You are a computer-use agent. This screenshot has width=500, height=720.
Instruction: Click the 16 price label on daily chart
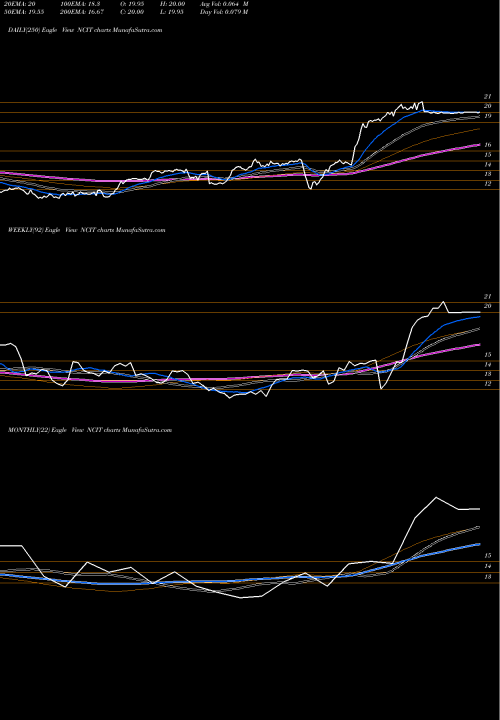tap(488, 145)
